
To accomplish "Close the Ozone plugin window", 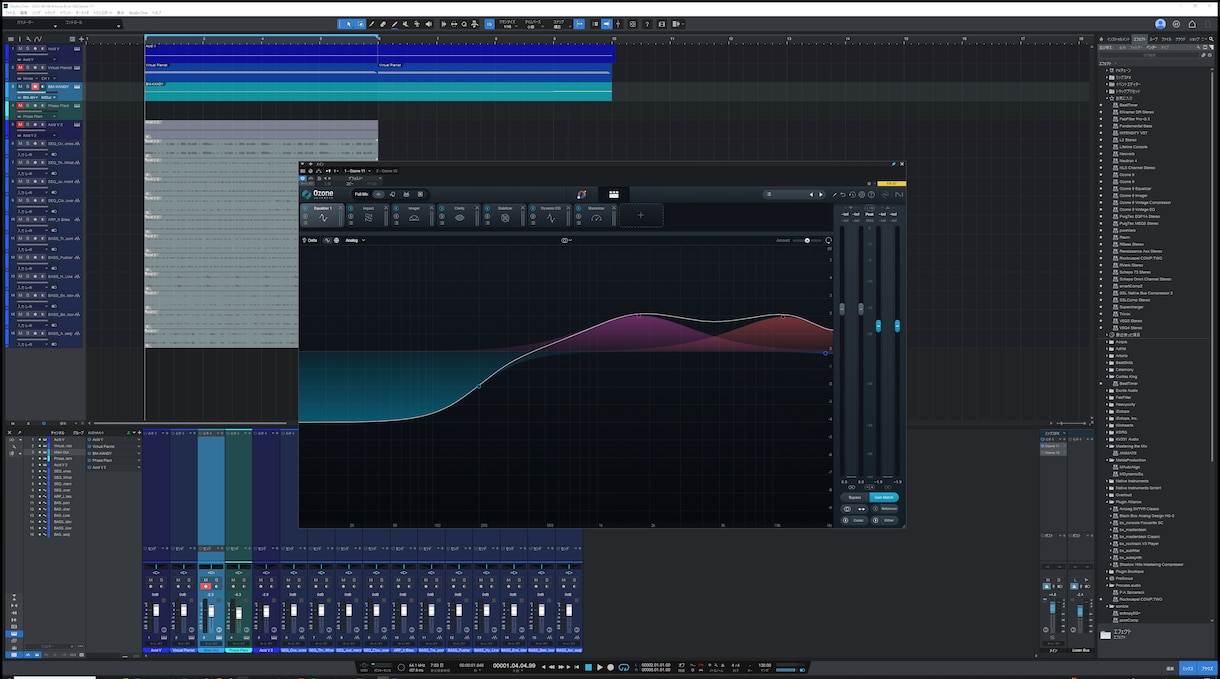I will (901, 164).
